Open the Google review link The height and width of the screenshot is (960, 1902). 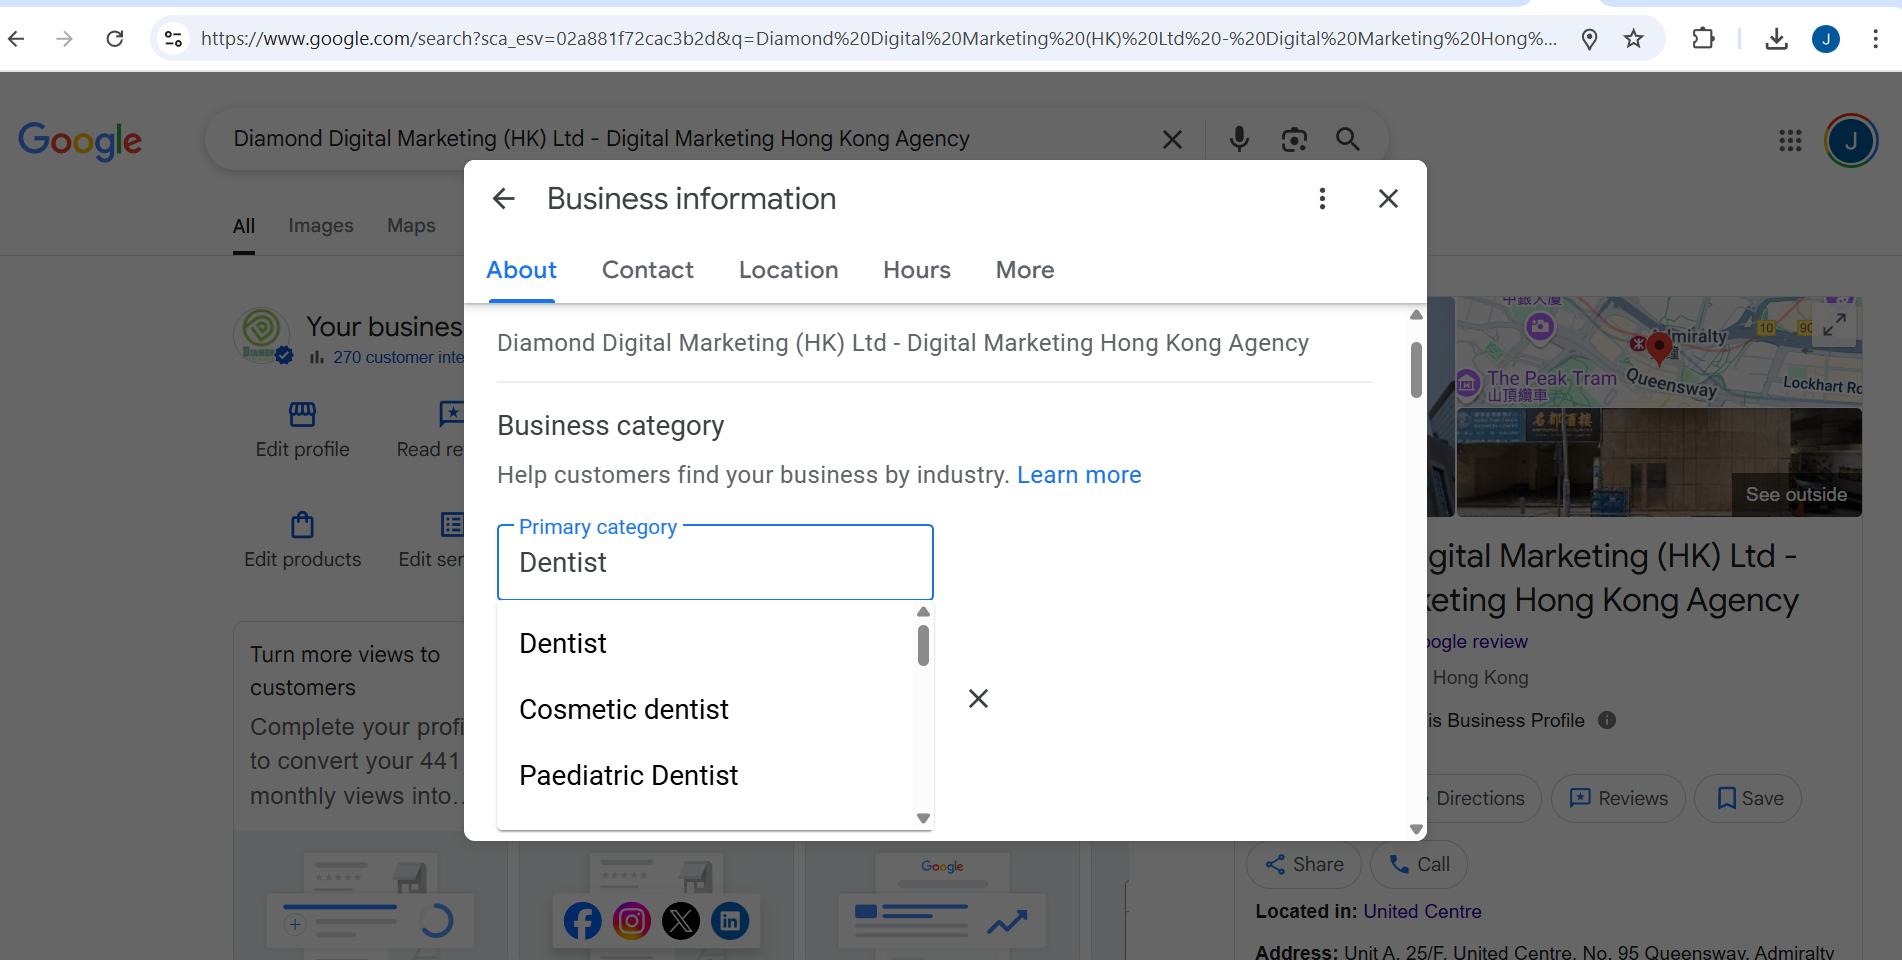point(1477,642)
